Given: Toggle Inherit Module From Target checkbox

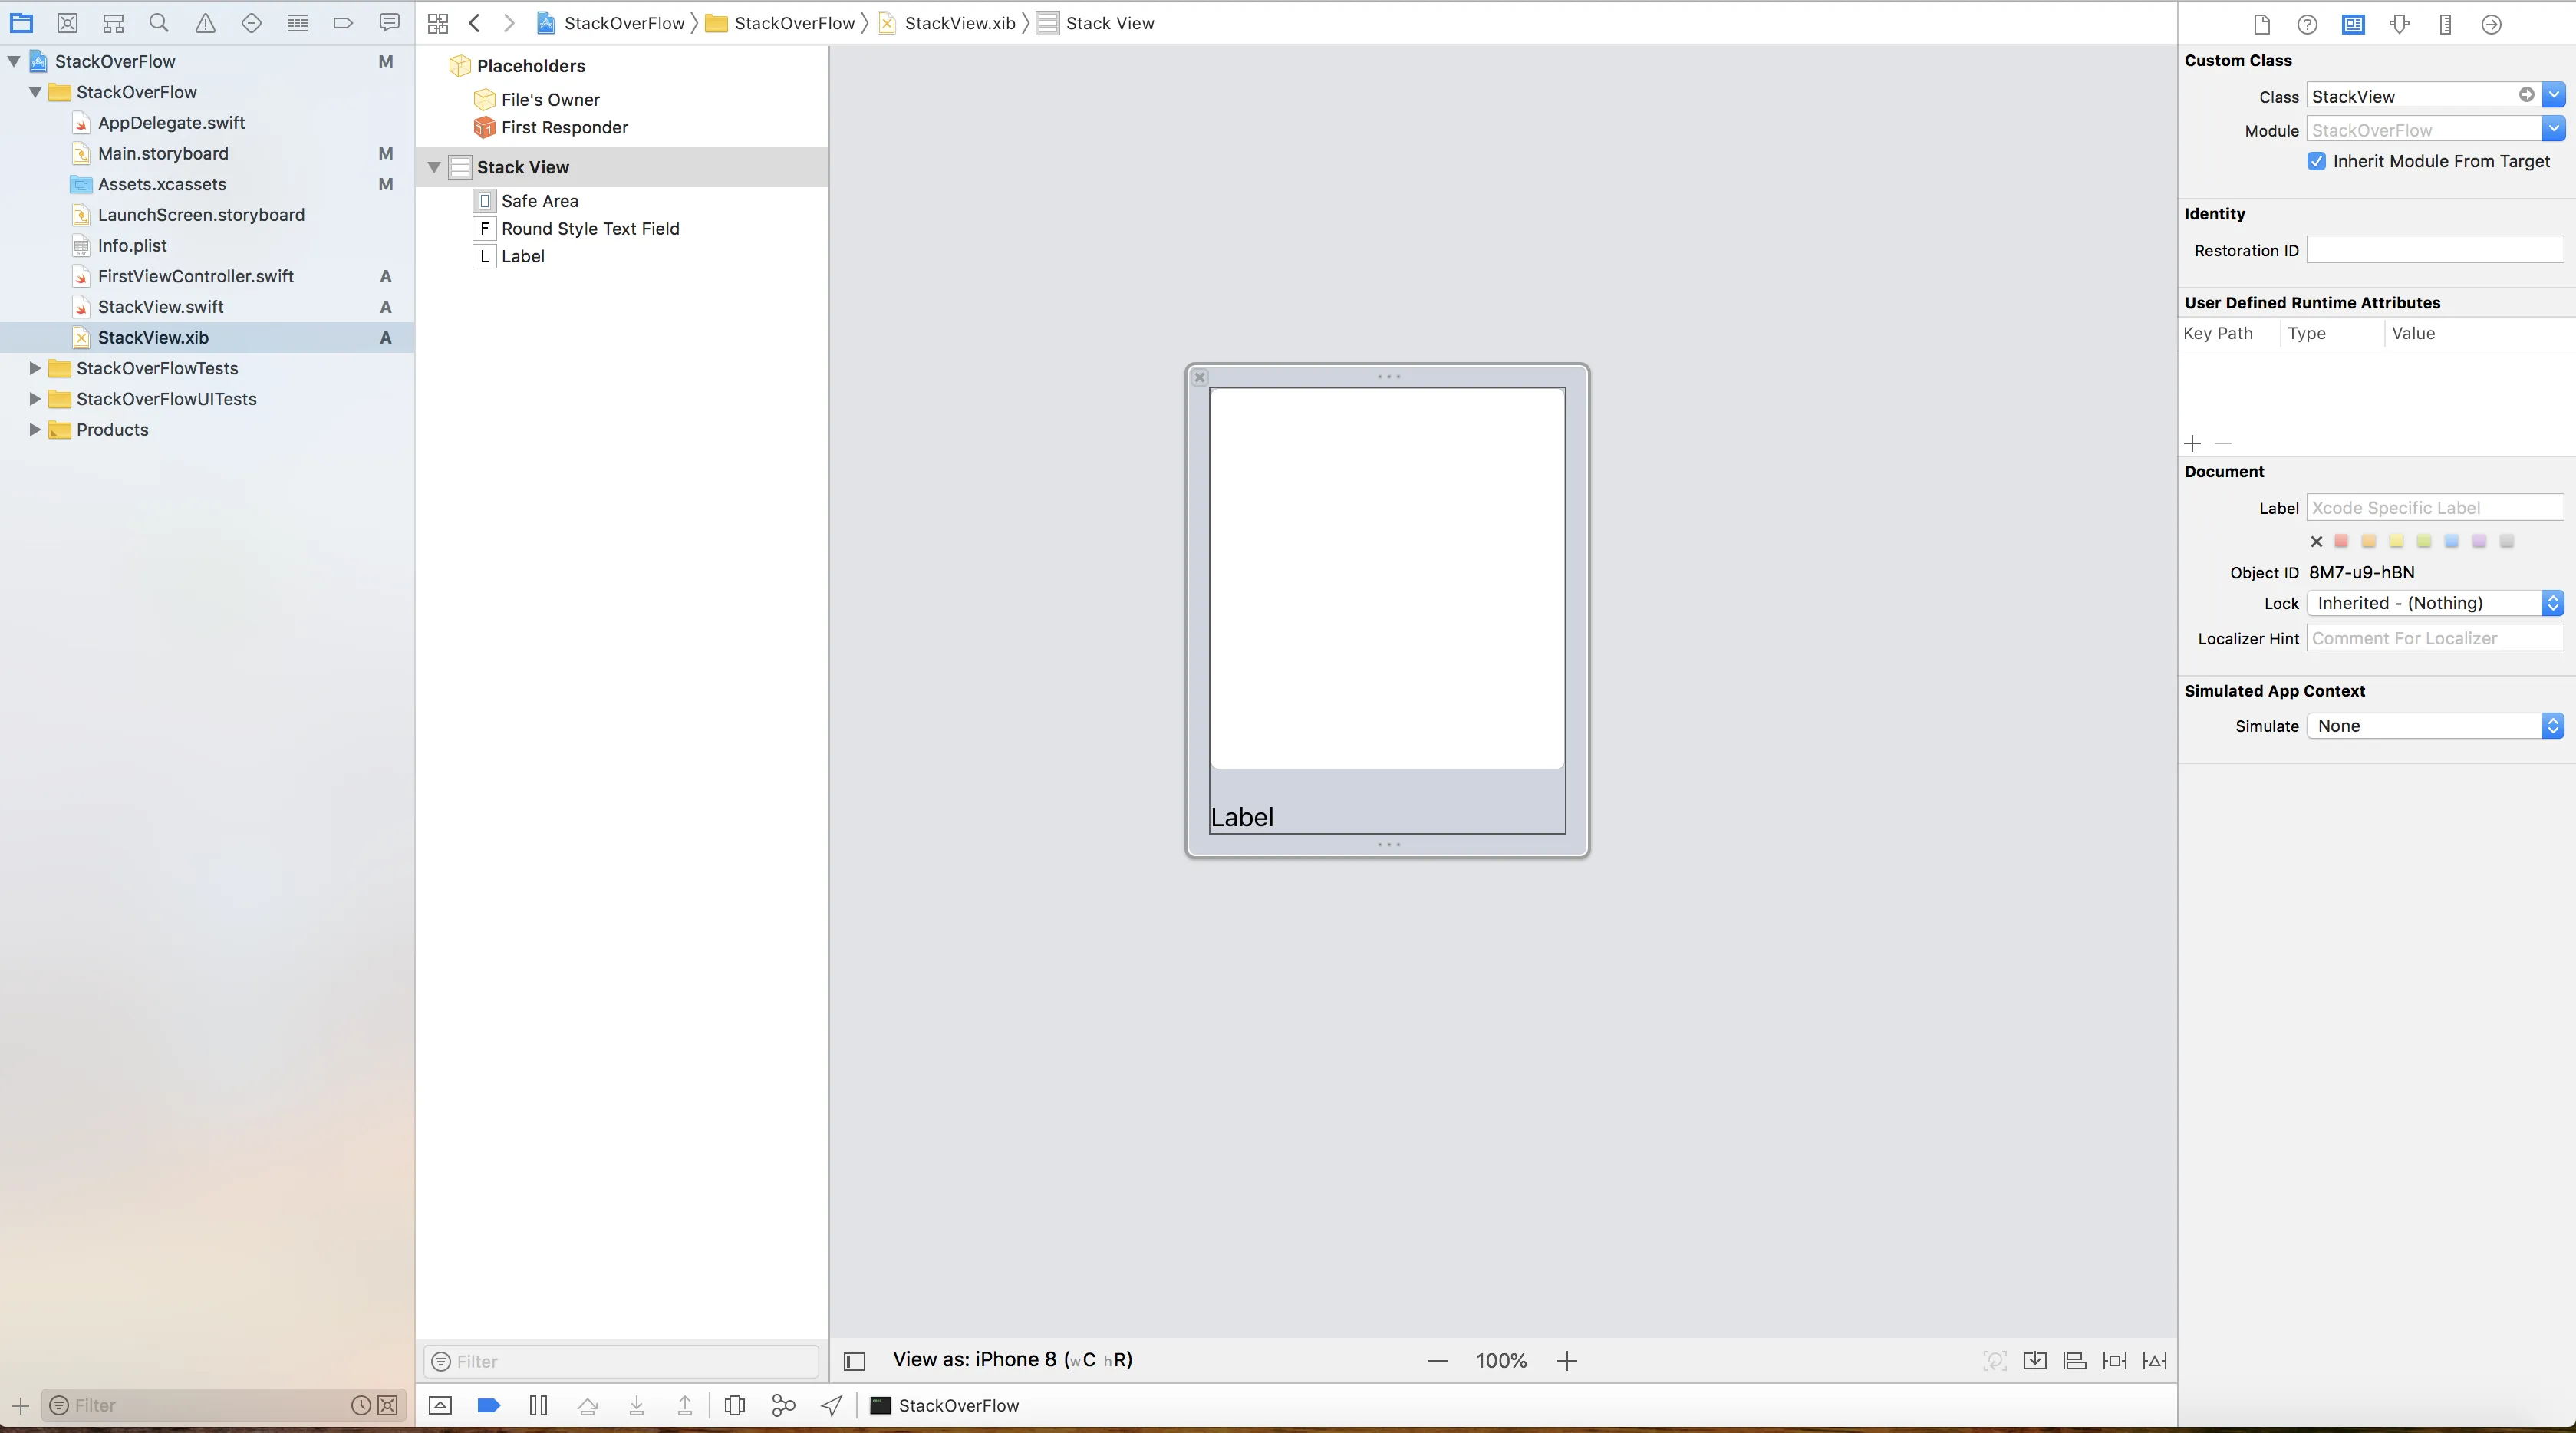Looking at the screenshot, I should (x=2316, y=161).
